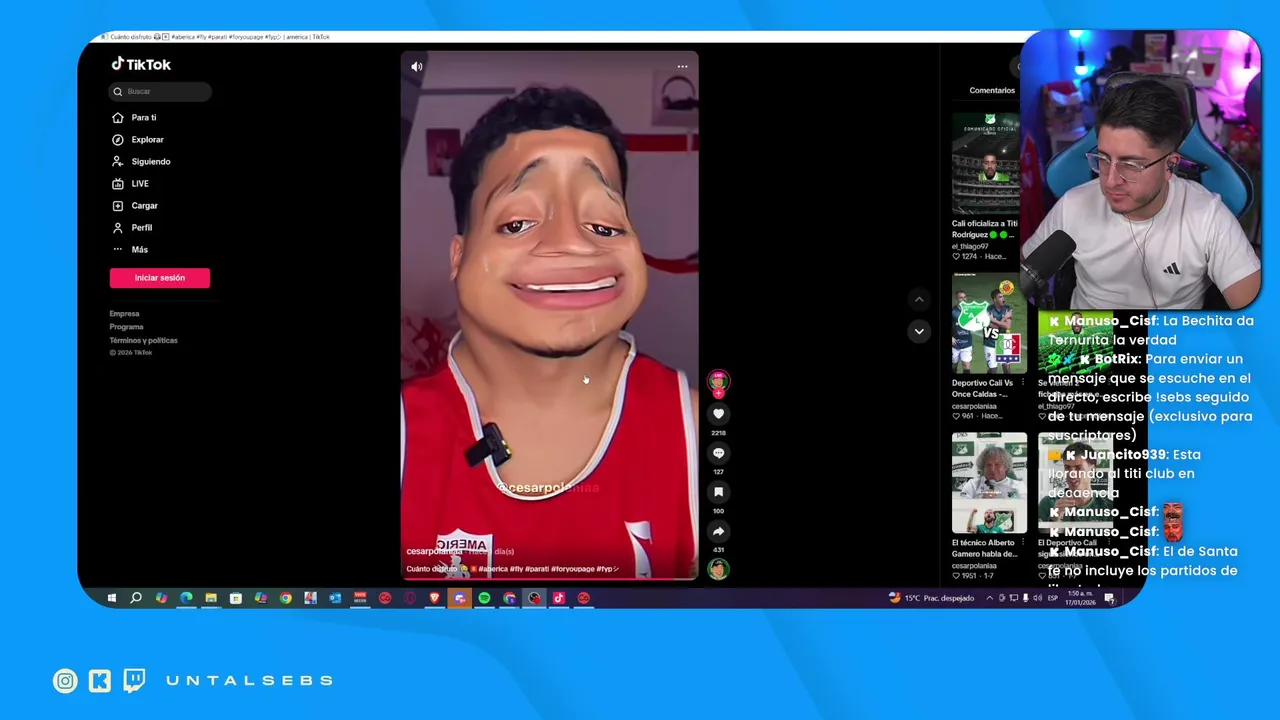Click the Instagram icon in the stream overlay
Image resolution: width=1280 pixels, height=720 pixels.
pos(65,681)
